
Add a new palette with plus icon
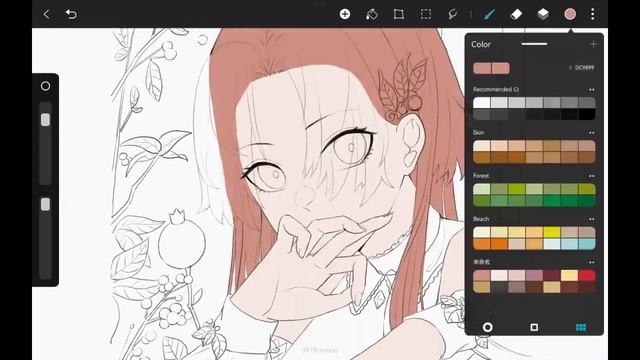pyautogui.click(x=593, y=44)
